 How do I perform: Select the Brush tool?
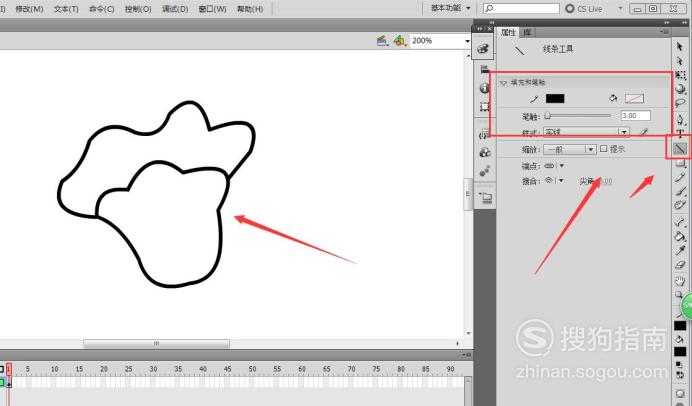(680, 191)
